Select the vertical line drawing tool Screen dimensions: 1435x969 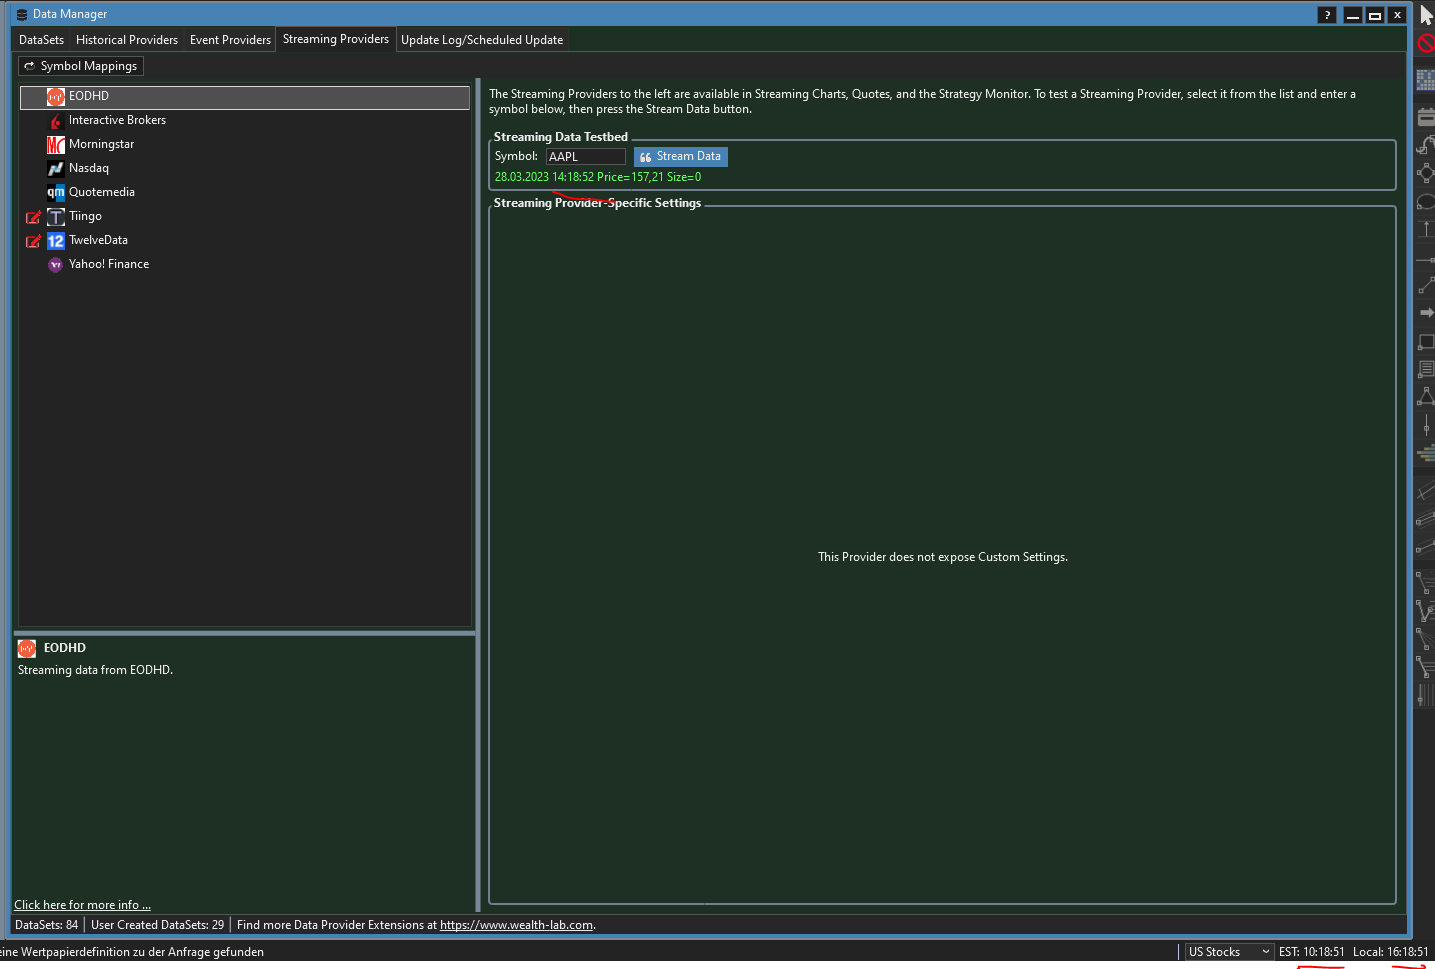click(1426, 425)
